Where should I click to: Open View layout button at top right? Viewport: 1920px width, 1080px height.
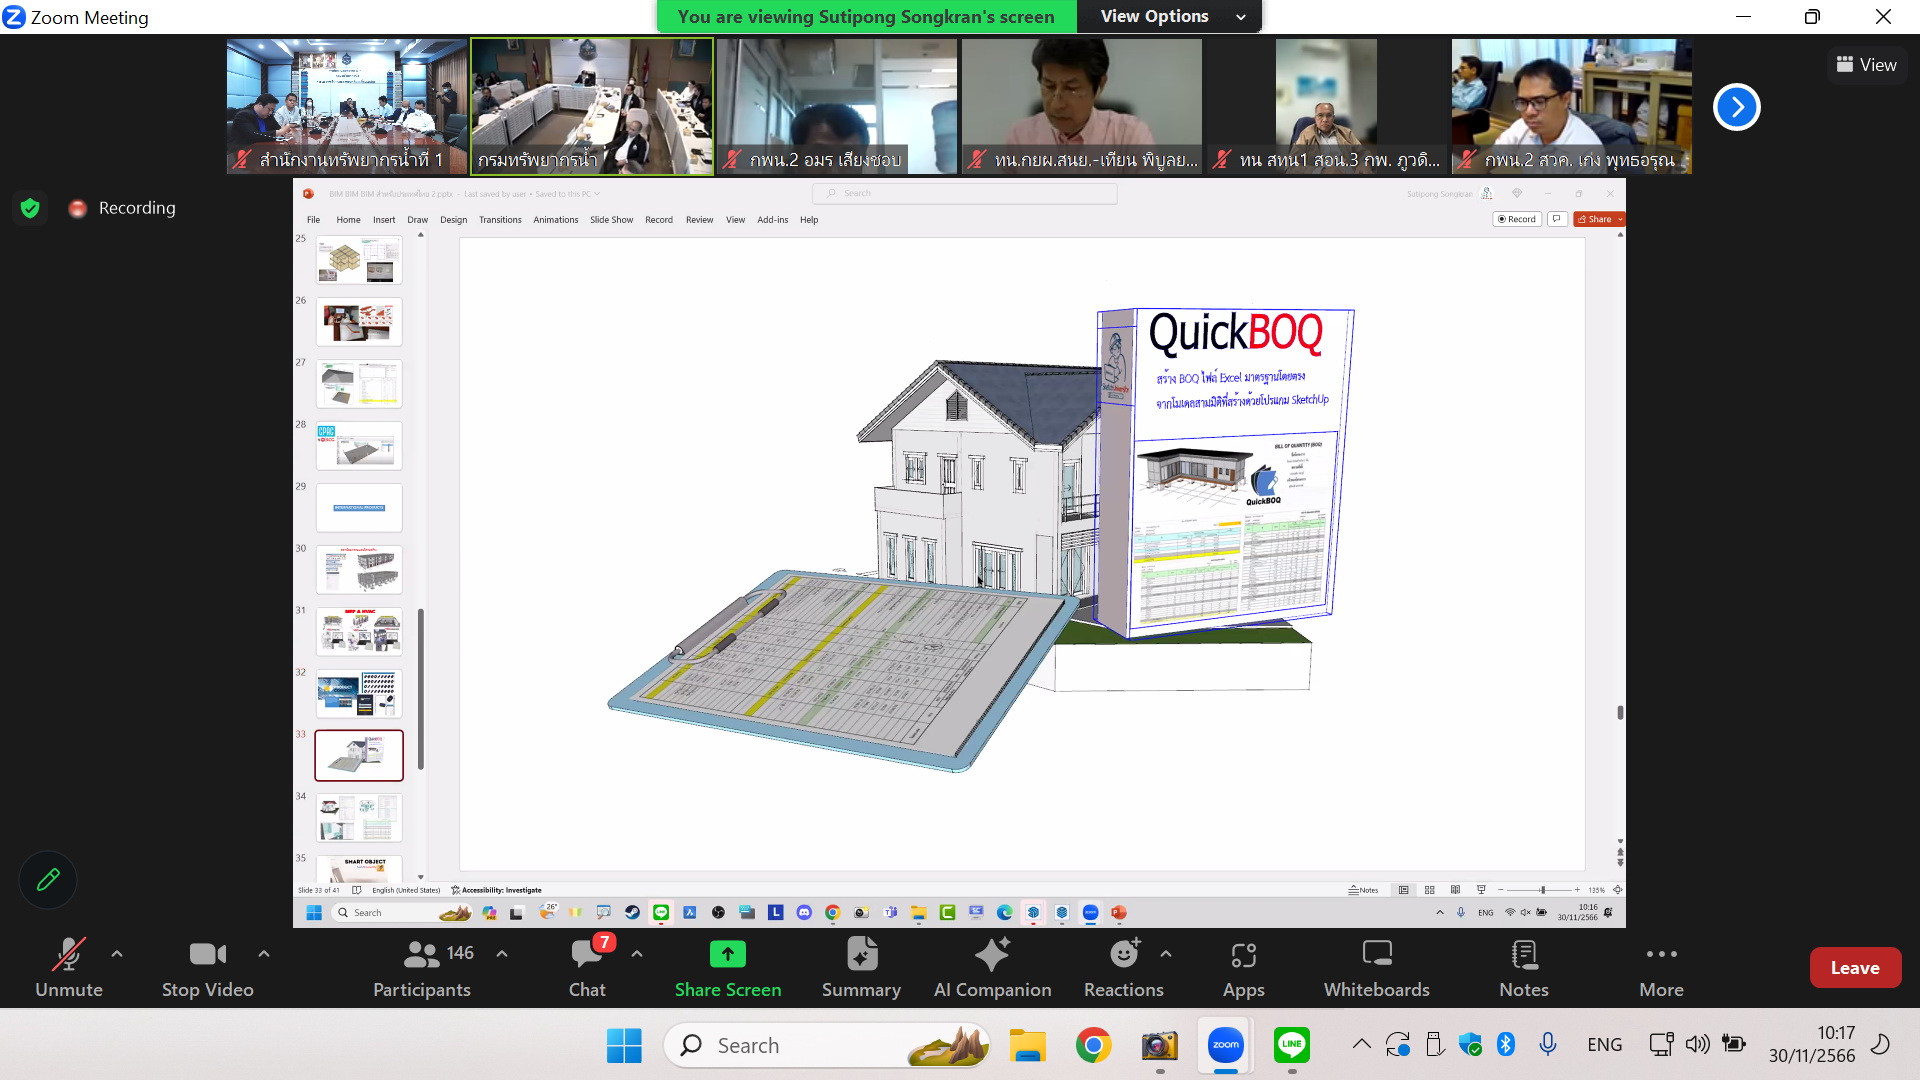coord(1866,65)
